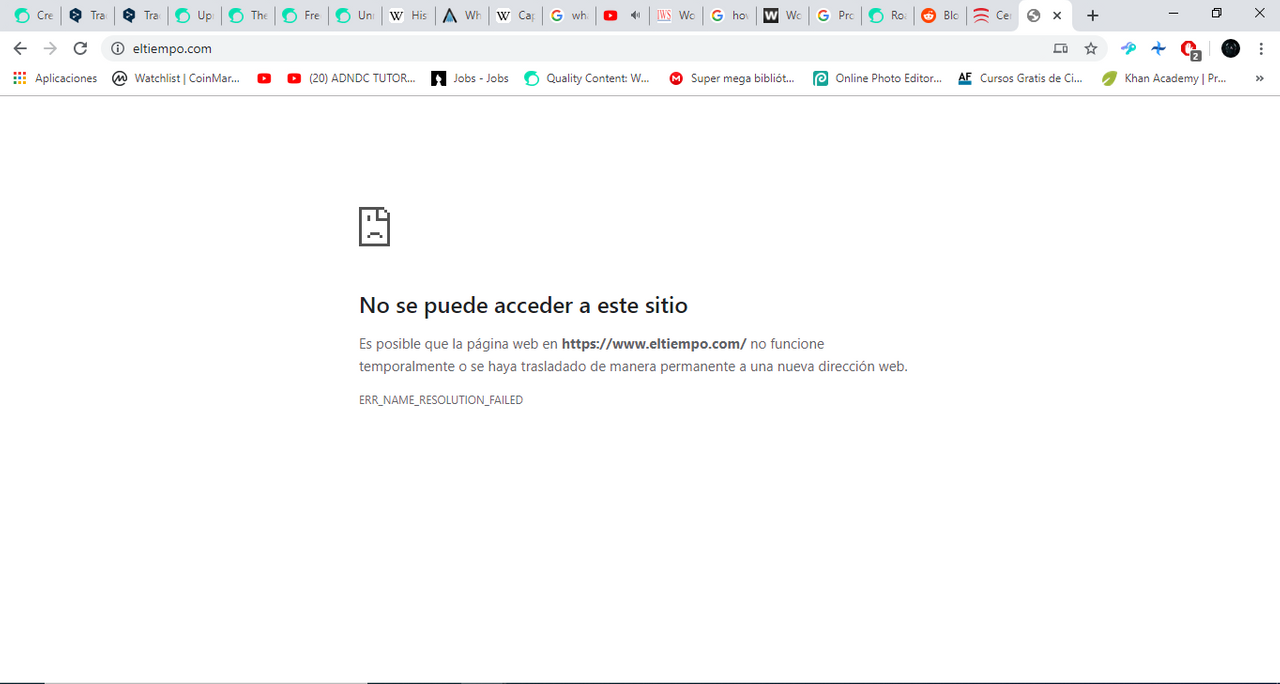The image size is (1280, 684).
Task: Open a new tab with plus button
Action: (1093, 16)
